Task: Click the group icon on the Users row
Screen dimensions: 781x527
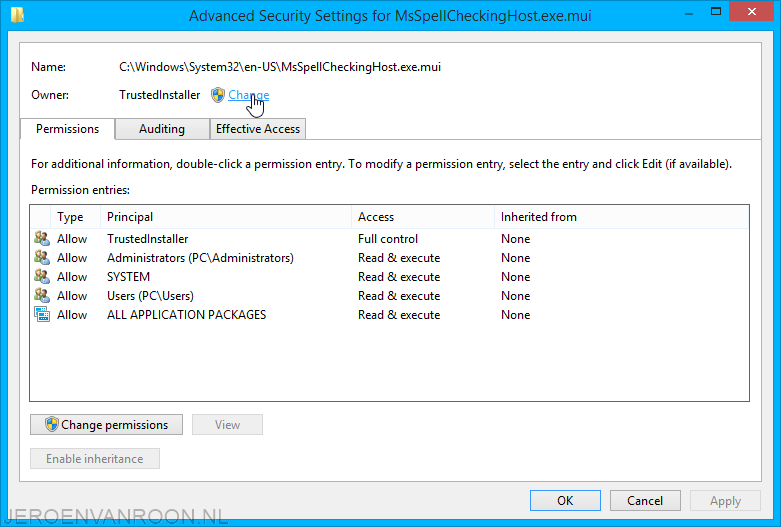Action: [42, 295]
